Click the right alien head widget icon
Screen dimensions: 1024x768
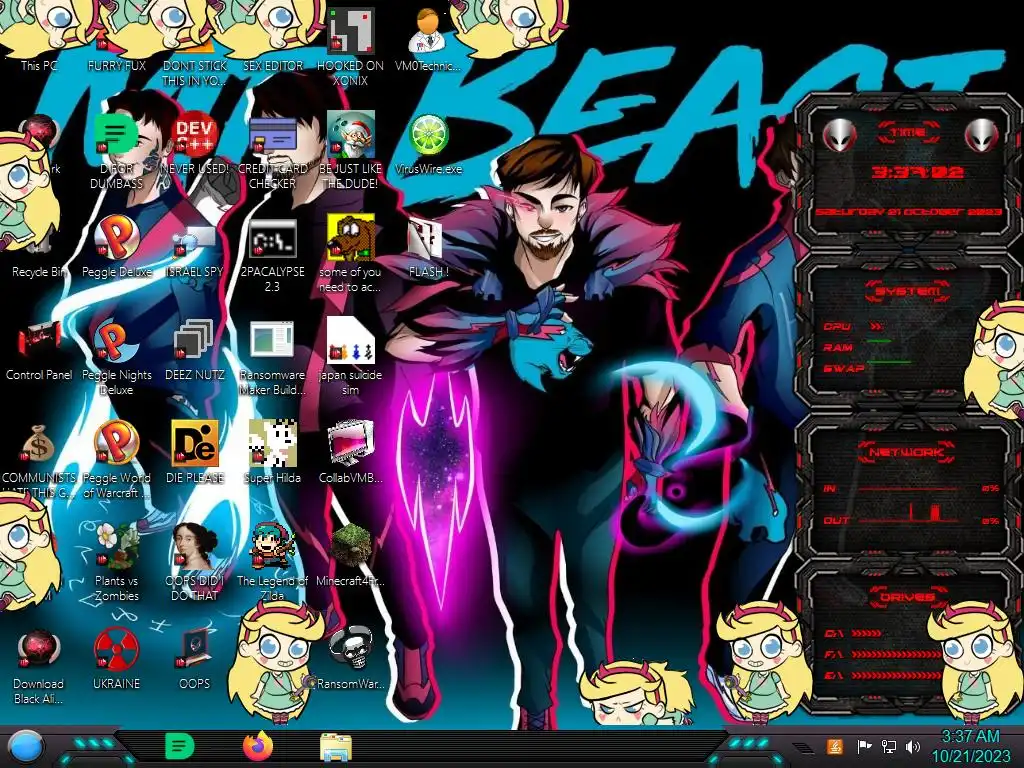point(982,135)
